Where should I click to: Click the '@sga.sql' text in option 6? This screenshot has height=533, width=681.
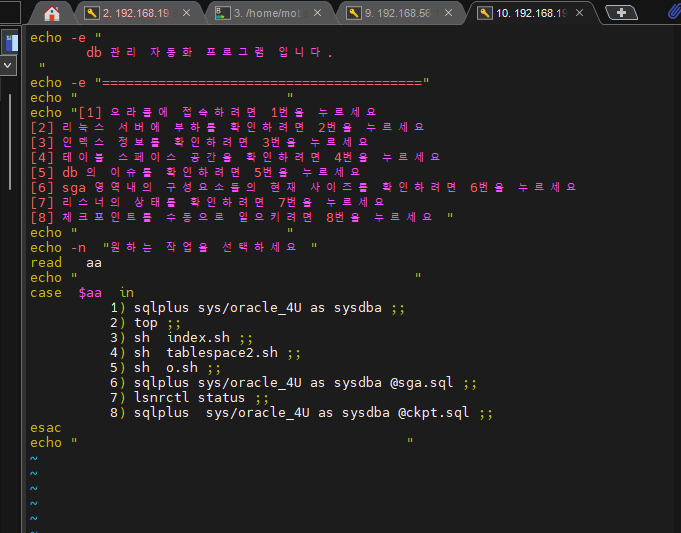(x=421, y=382)
